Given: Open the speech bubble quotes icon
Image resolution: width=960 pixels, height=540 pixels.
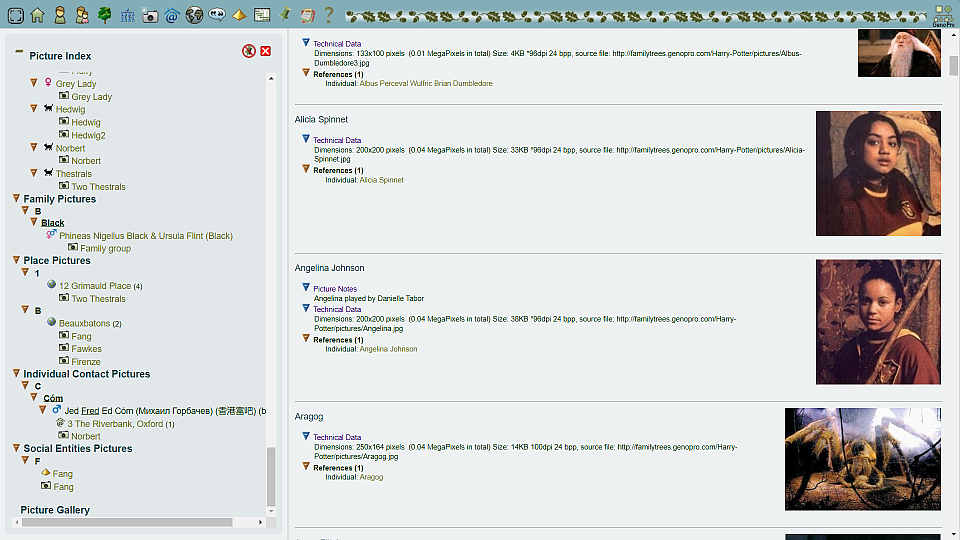Looking at the screenshot, I should (x=217, y=14).
